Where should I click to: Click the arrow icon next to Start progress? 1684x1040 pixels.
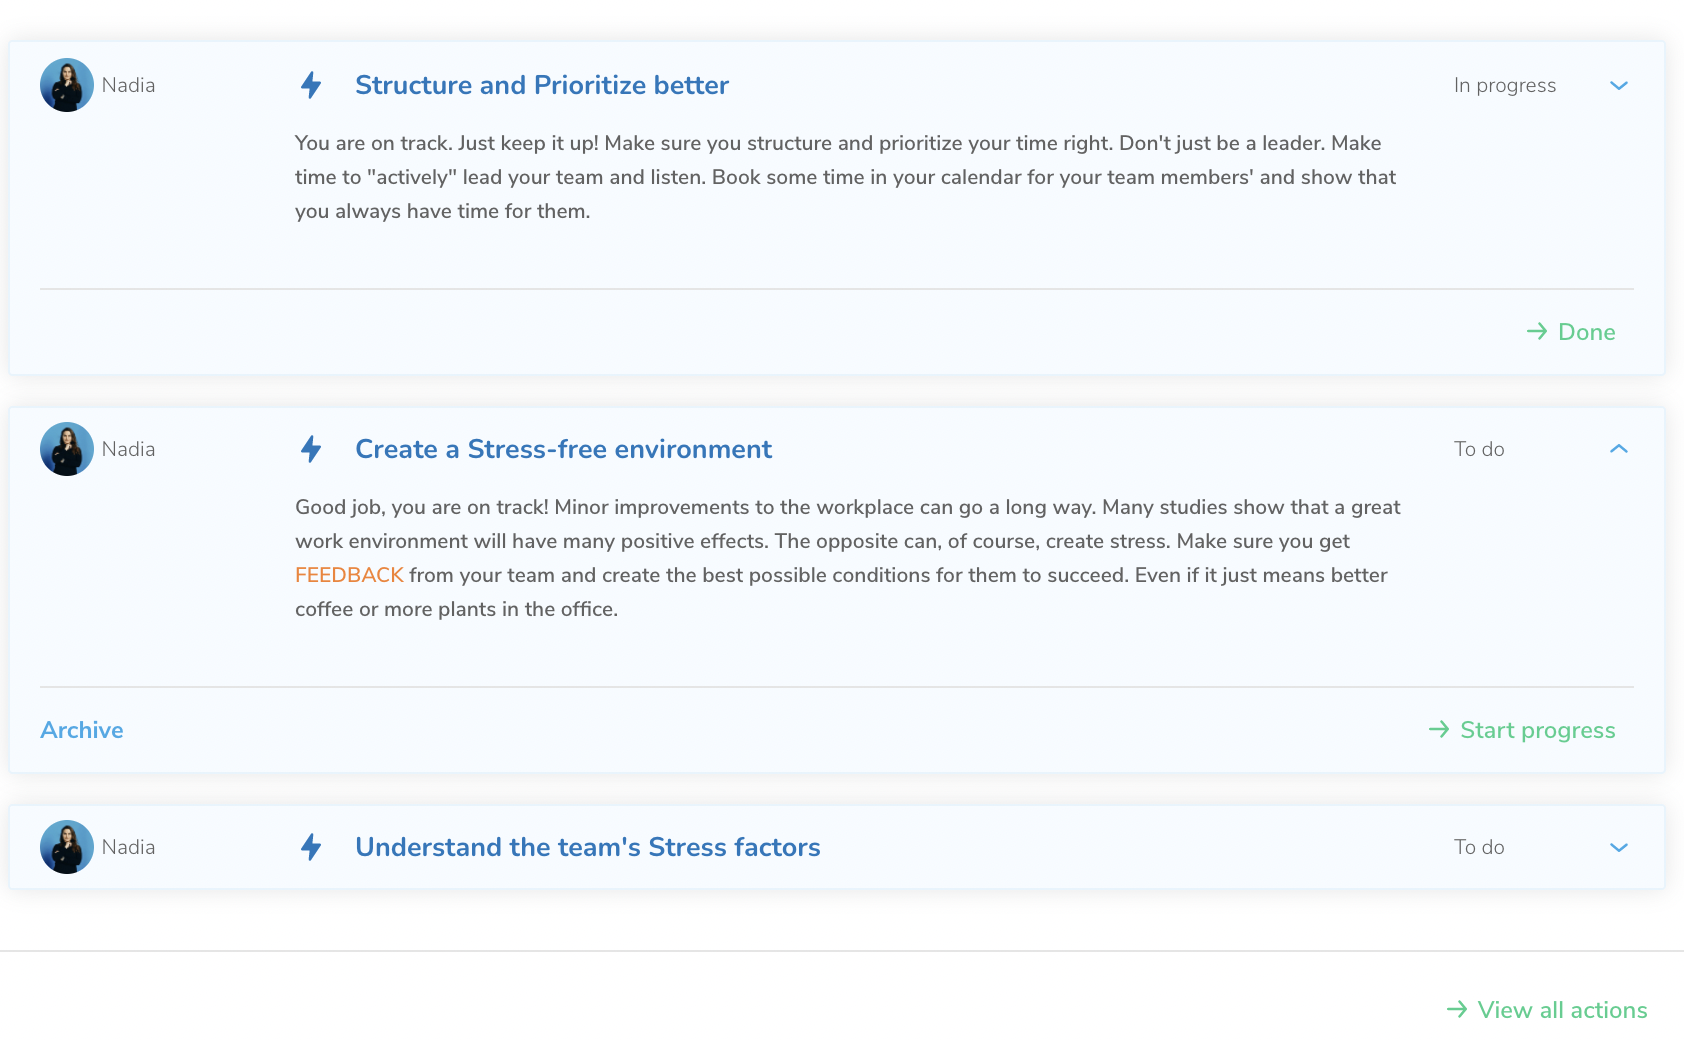(x=1439, y=729)
